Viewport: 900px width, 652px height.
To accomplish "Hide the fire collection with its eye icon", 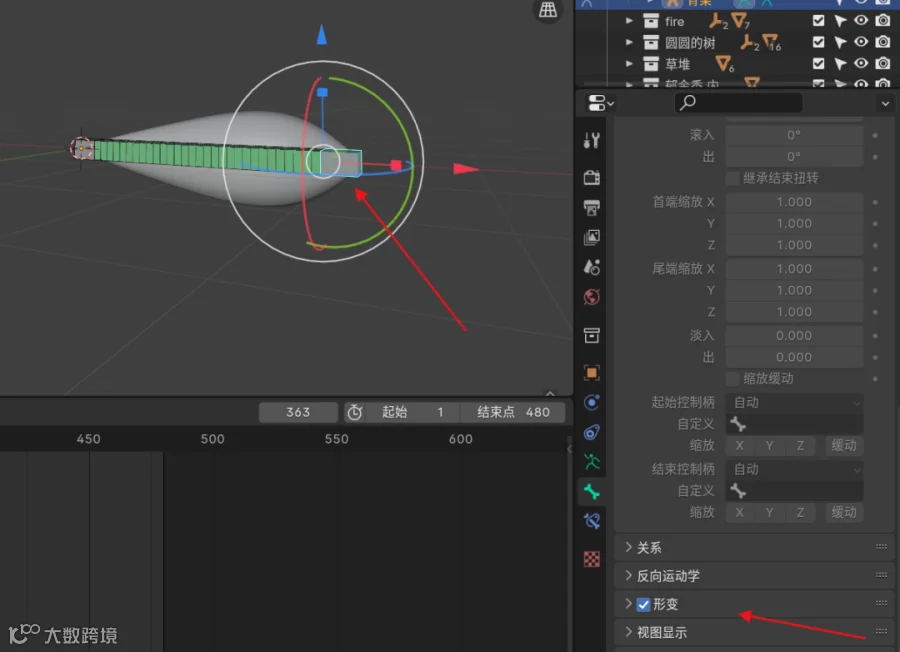I will 861,21.
